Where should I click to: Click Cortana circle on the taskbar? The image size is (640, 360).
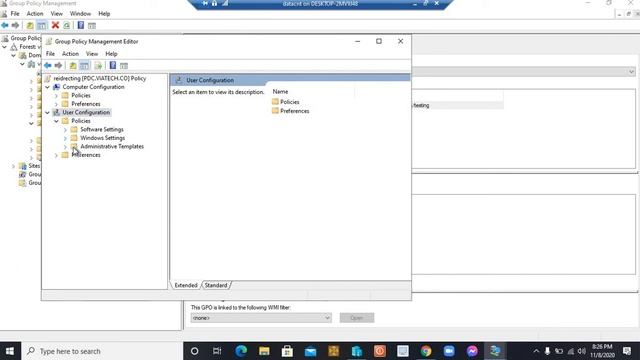coord(195,351)
